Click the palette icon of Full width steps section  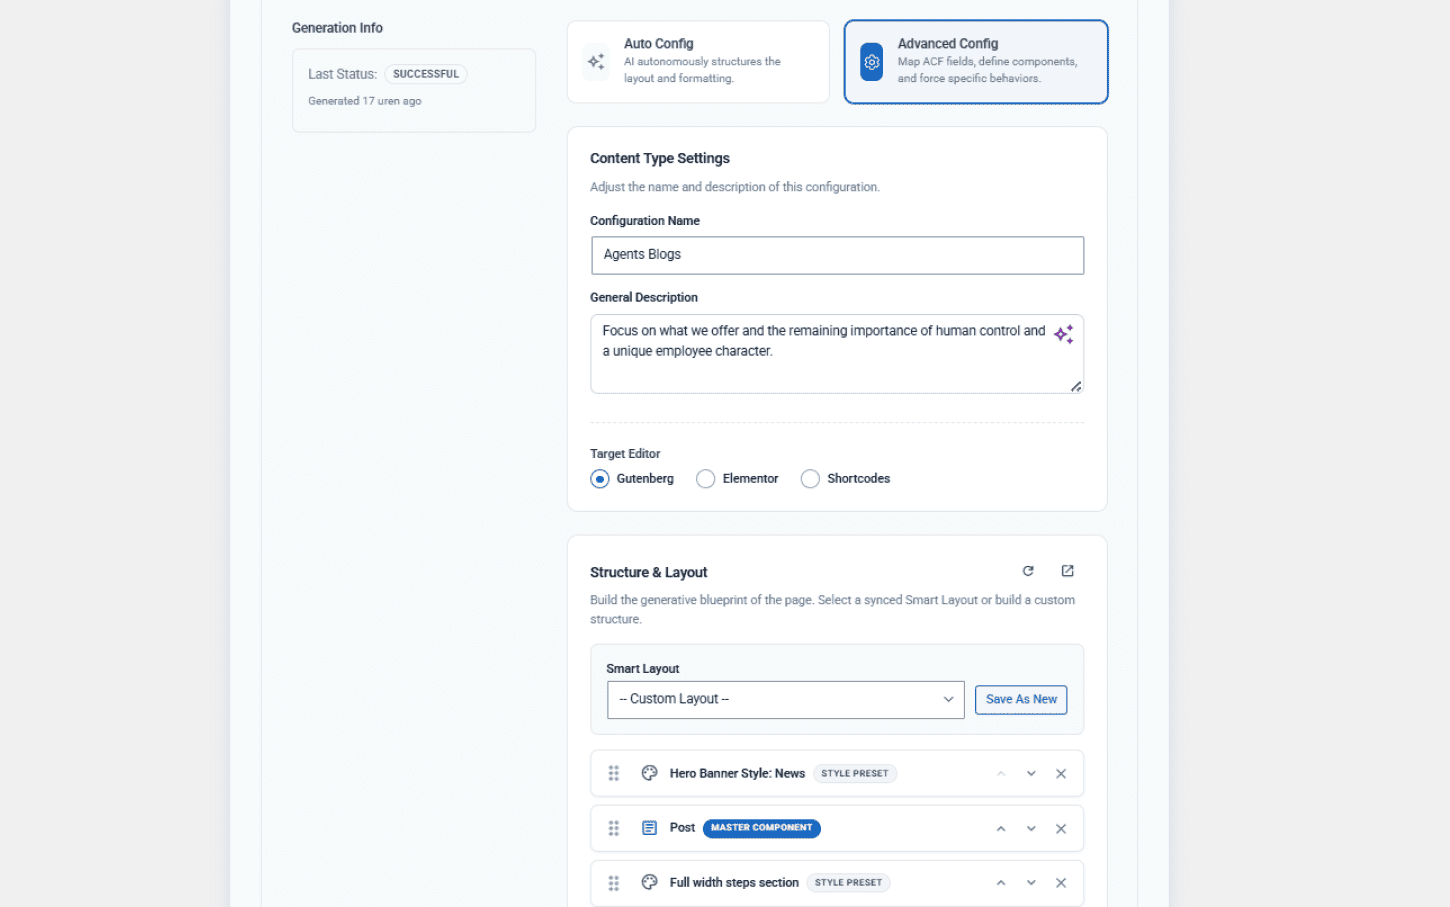click(x=650, y=882)
